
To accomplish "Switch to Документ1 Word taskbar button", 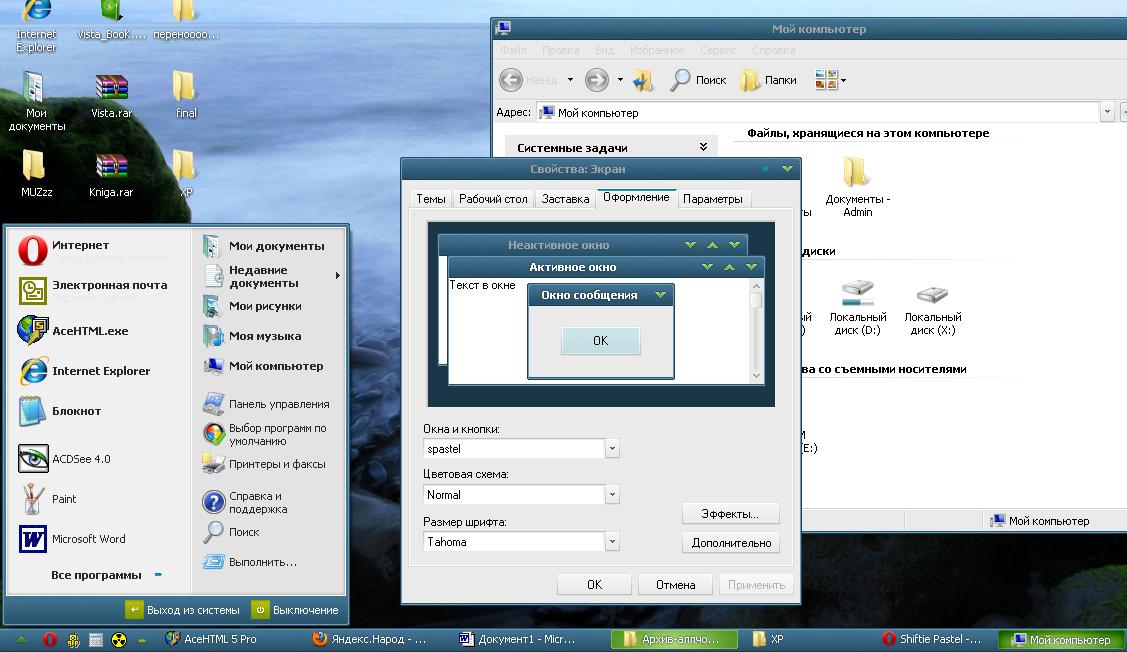I will point(518,639).
